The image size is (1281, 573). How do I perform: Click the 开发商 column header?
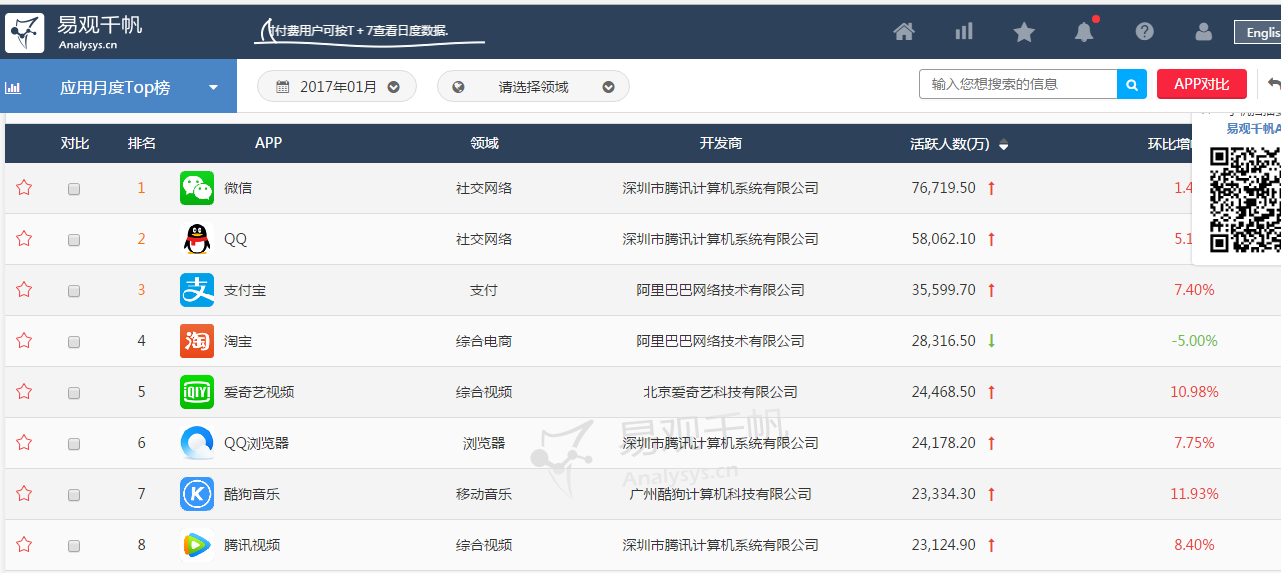(x=721, y=143)
